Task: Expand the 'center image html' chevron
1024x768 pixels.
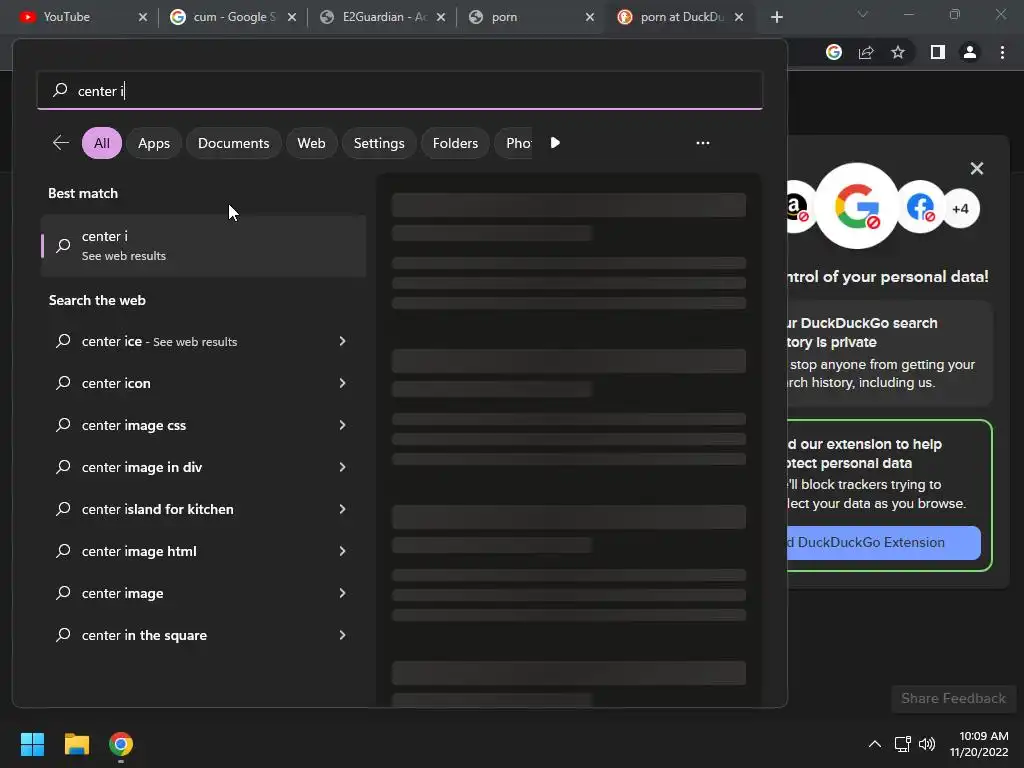Action: pos(342,551)
